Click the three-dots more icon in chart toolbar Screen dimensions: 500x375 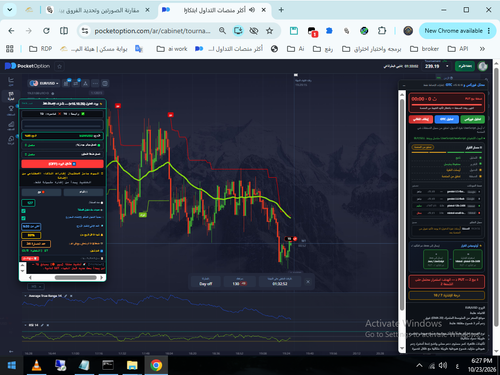pos(95,83)
